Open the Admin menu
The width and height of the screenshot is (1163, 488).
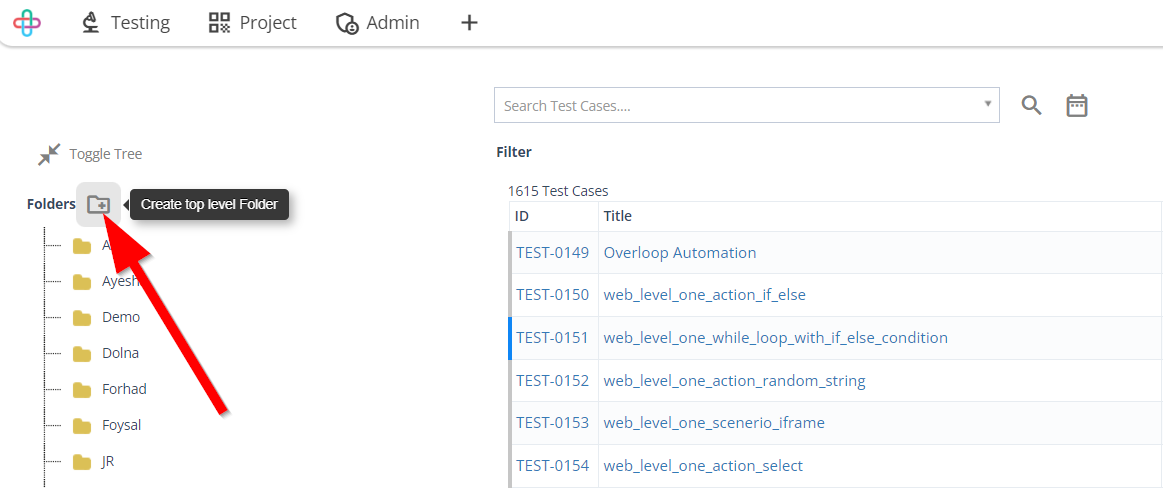(378, 23)
